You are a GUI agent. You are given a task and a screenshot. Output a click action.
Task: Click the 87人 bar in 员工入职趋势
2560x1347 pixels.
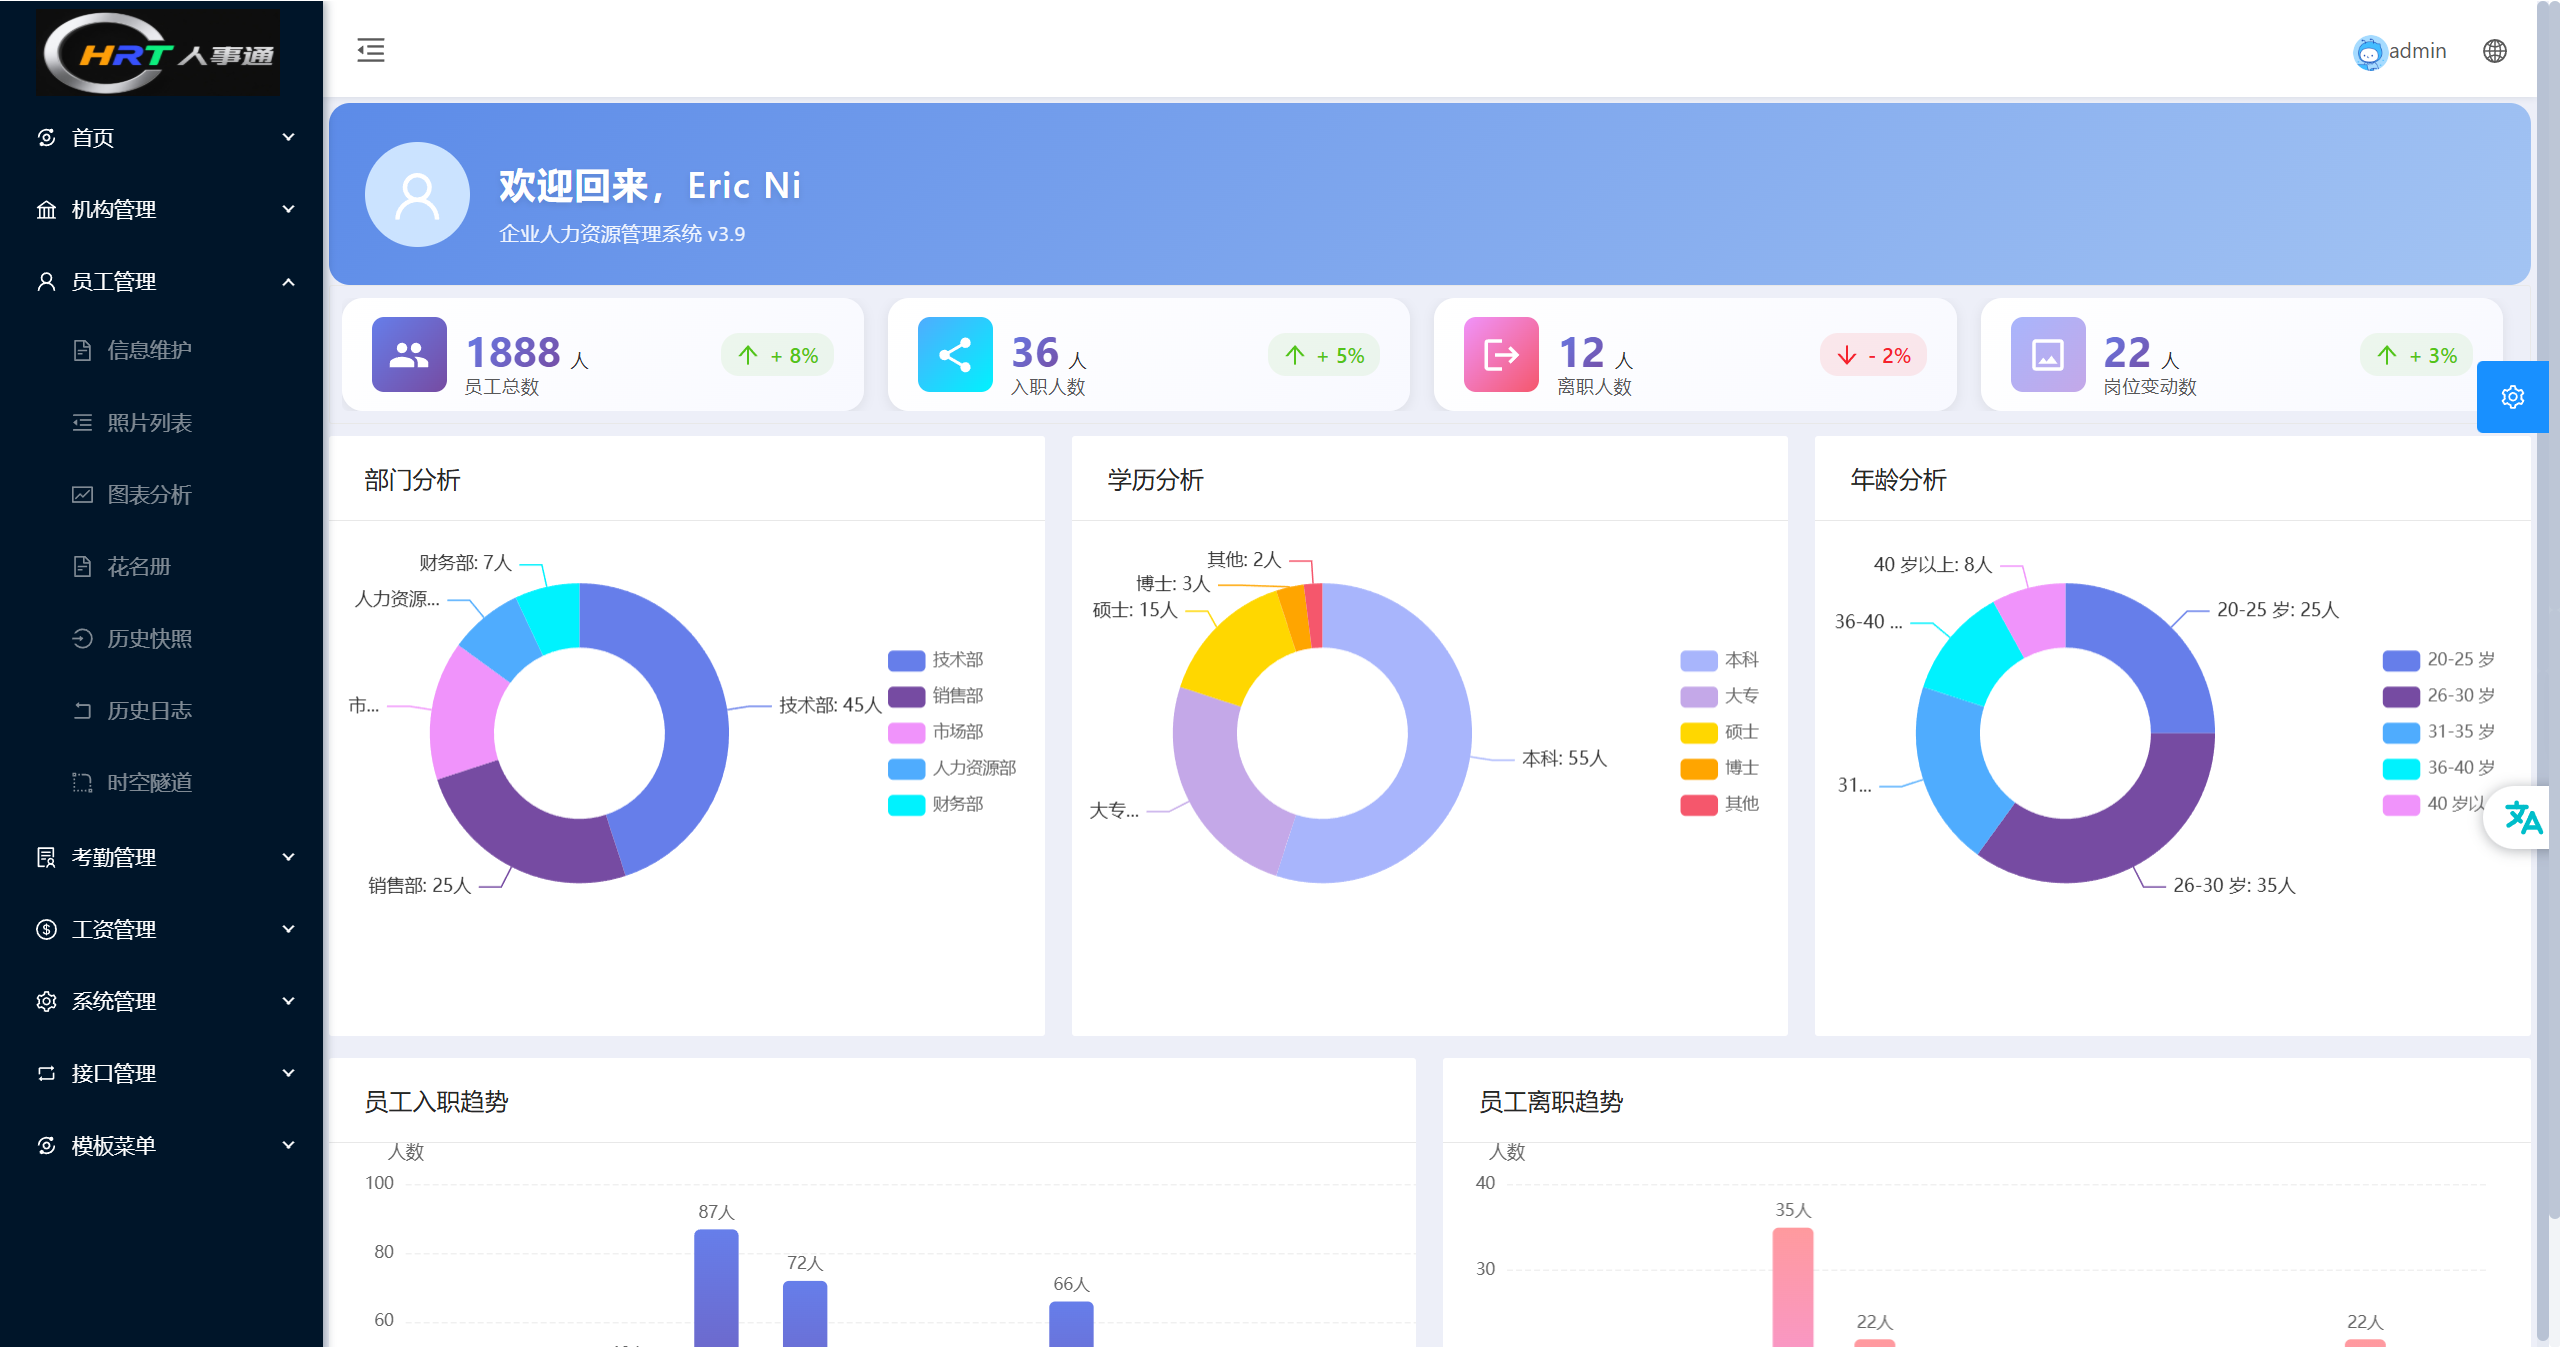[x=716, y=1288]
